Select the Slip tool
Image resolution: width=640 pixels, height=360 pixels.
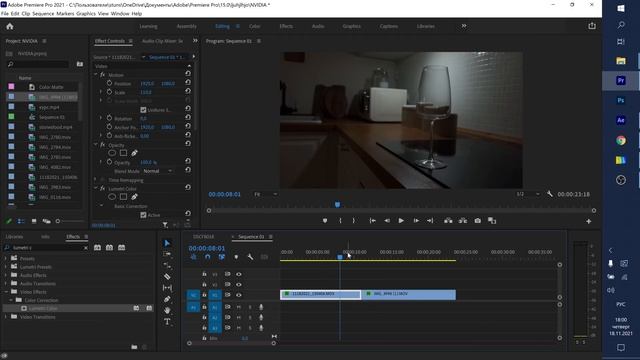coord(167,288)
